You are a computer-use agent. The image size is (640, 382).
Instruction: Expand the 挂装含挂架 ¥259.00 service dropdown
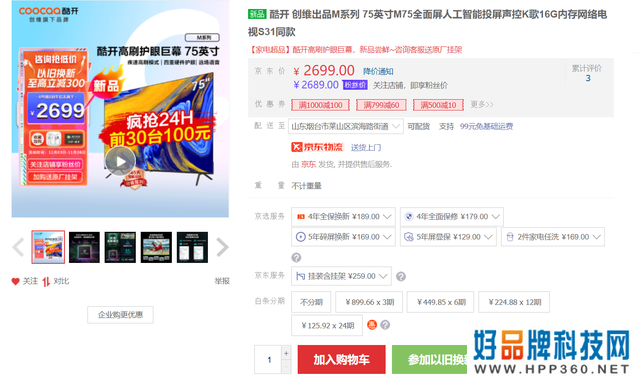[341, 276]
